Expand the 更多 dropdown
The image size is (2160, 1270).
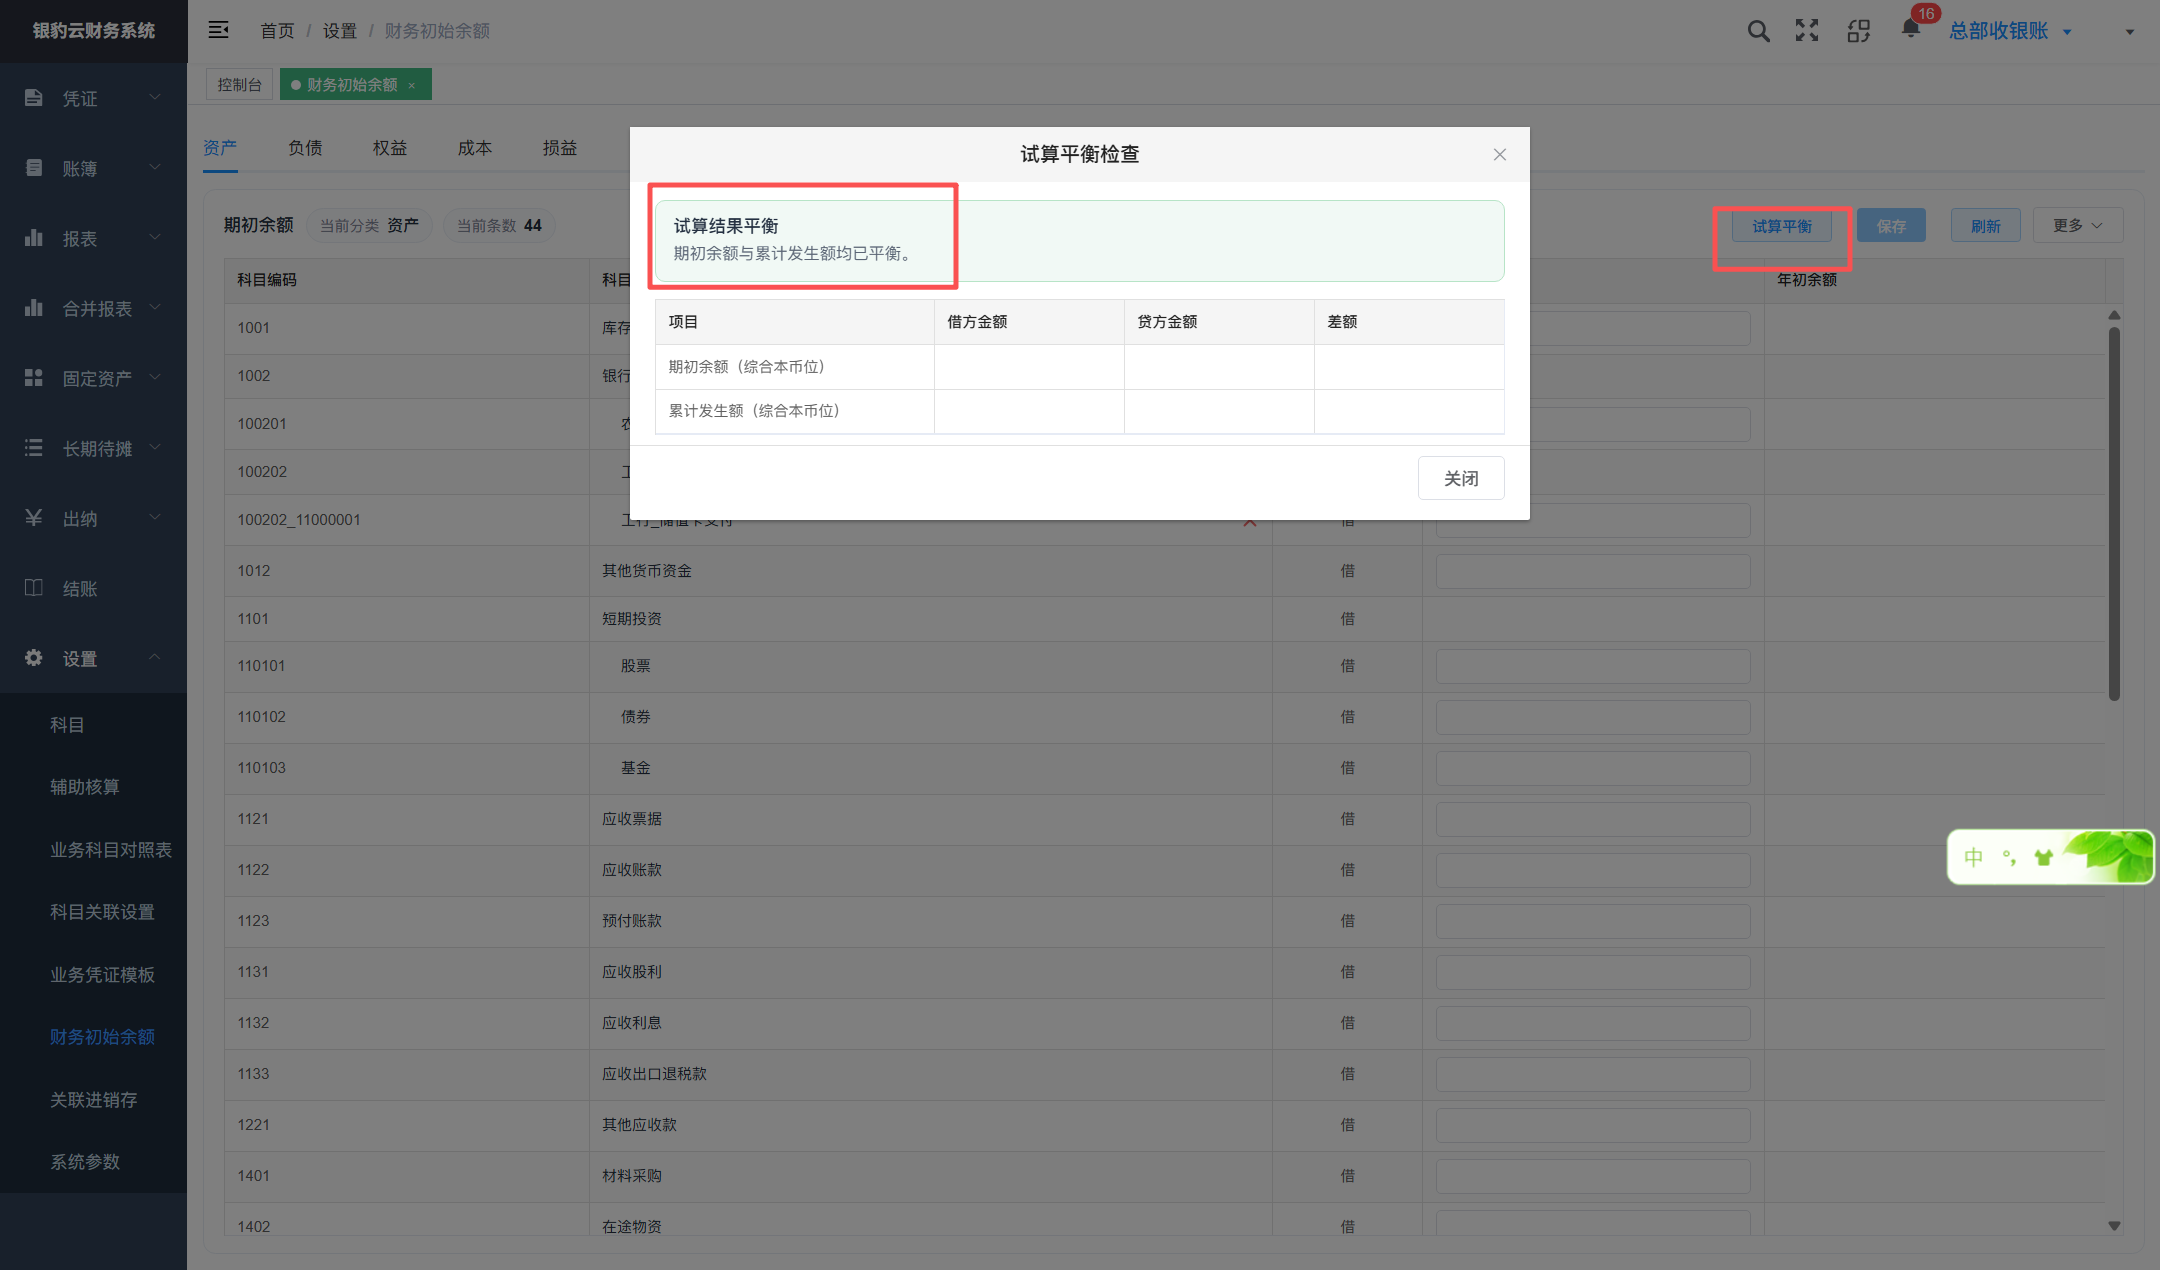tap(2078, 226)
